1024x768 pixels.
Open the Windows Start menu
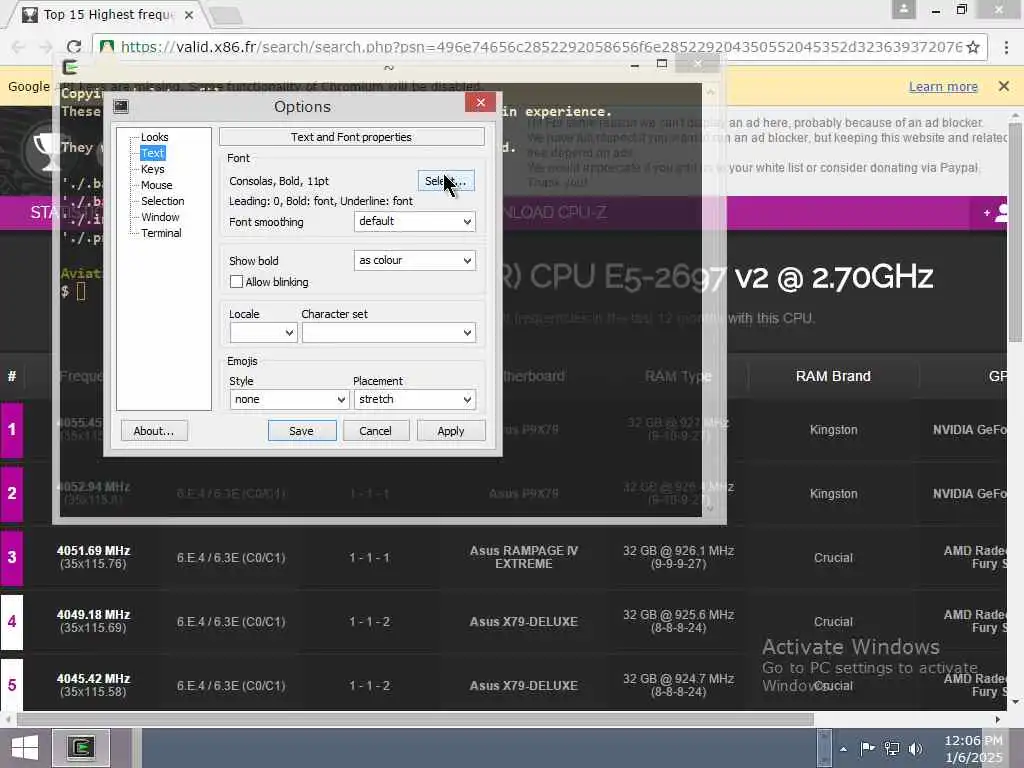(25, 748)
